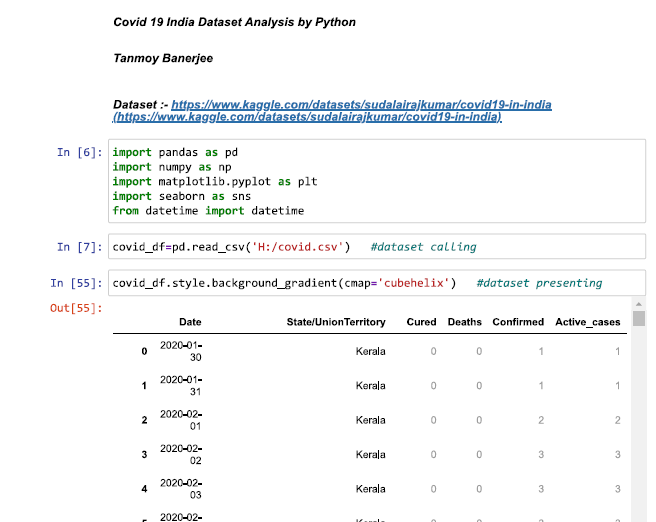Click Kerala in row 2
Image resolution: width=656 pixels, height=522 pixels.
[370, 420]
